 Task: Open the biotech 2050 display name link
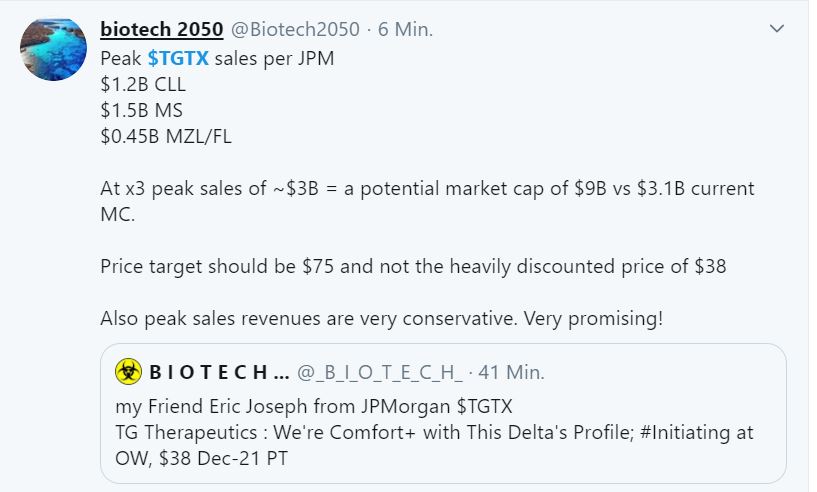161,30
